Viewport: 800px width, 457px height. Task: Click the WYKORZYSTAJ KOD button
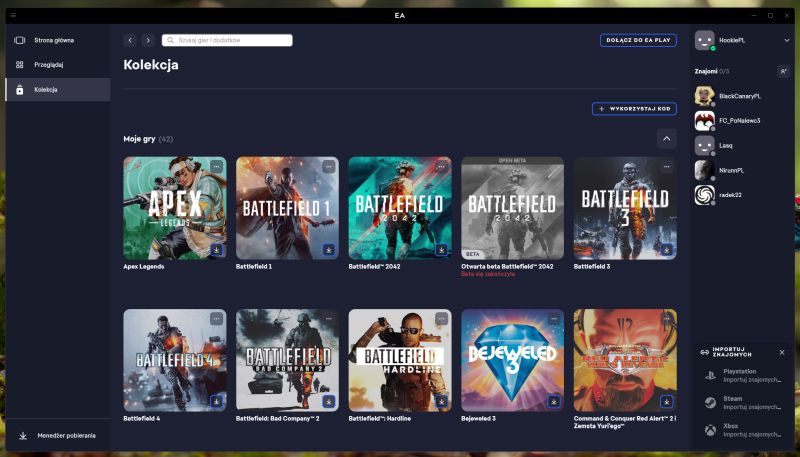[x=634, y=109]
